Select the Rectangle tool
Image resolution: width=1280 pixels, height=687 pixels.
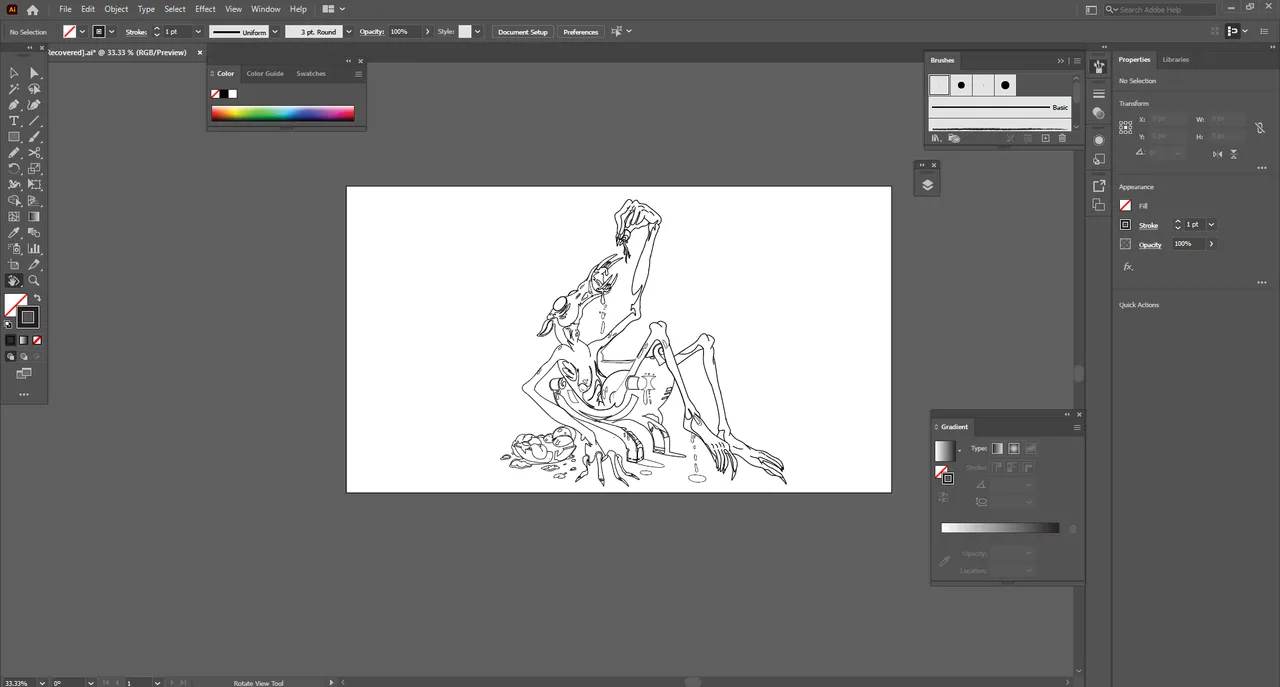14,137
